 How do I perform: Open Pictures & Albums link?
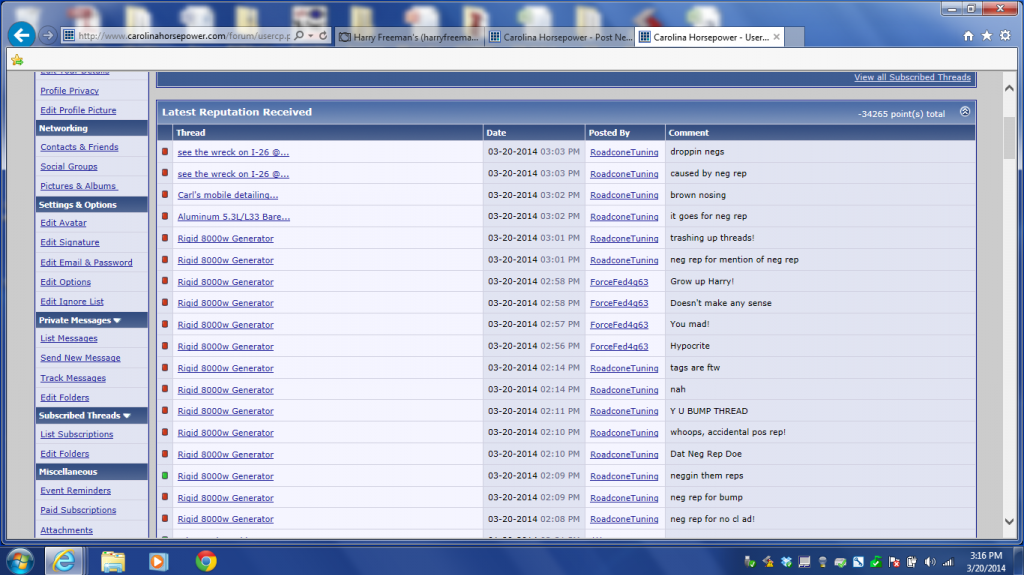pyautogui.click(x=78, y=186)
